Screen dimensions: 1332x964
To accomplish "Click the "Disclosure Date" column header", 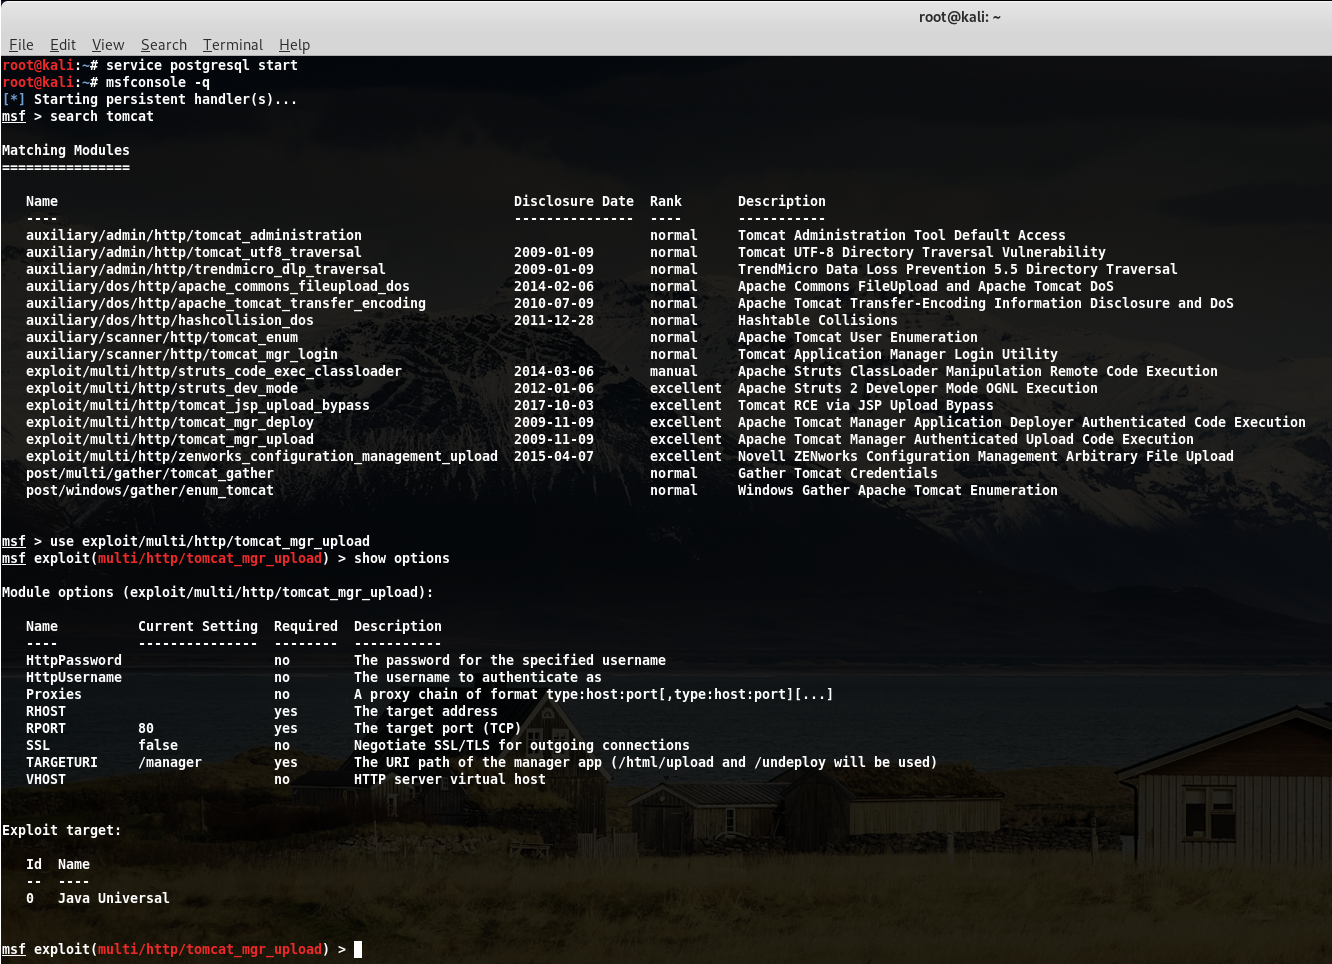I will click(574, 201).
